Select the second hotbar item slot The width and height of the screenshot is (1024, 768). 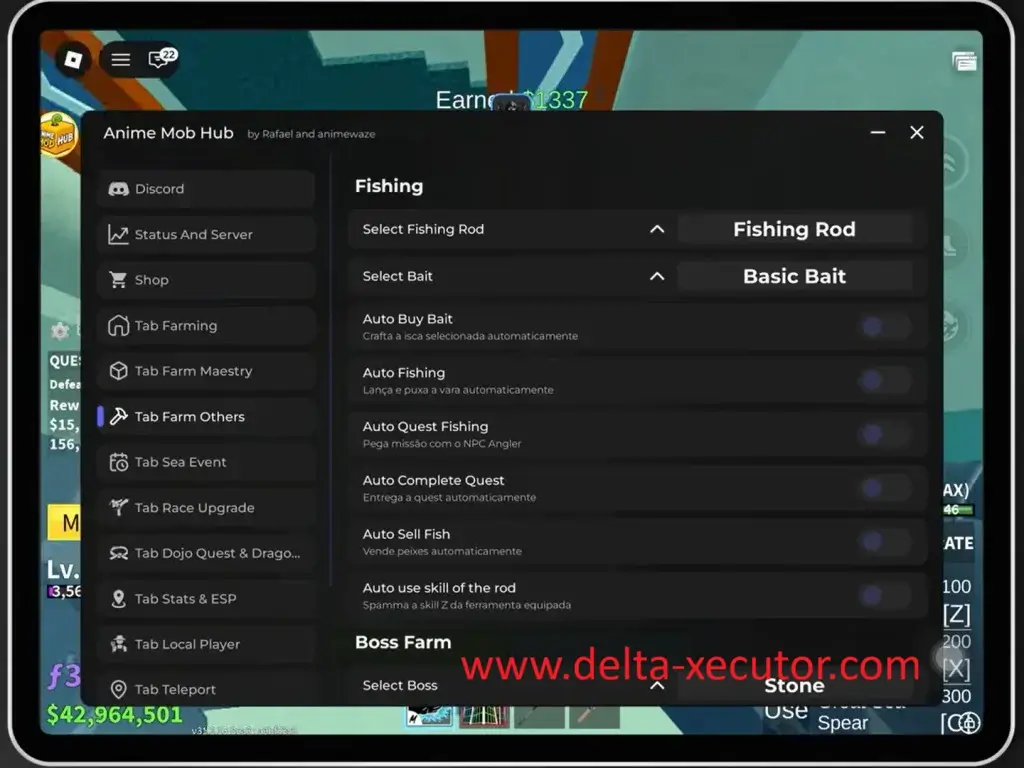point(485,716)
